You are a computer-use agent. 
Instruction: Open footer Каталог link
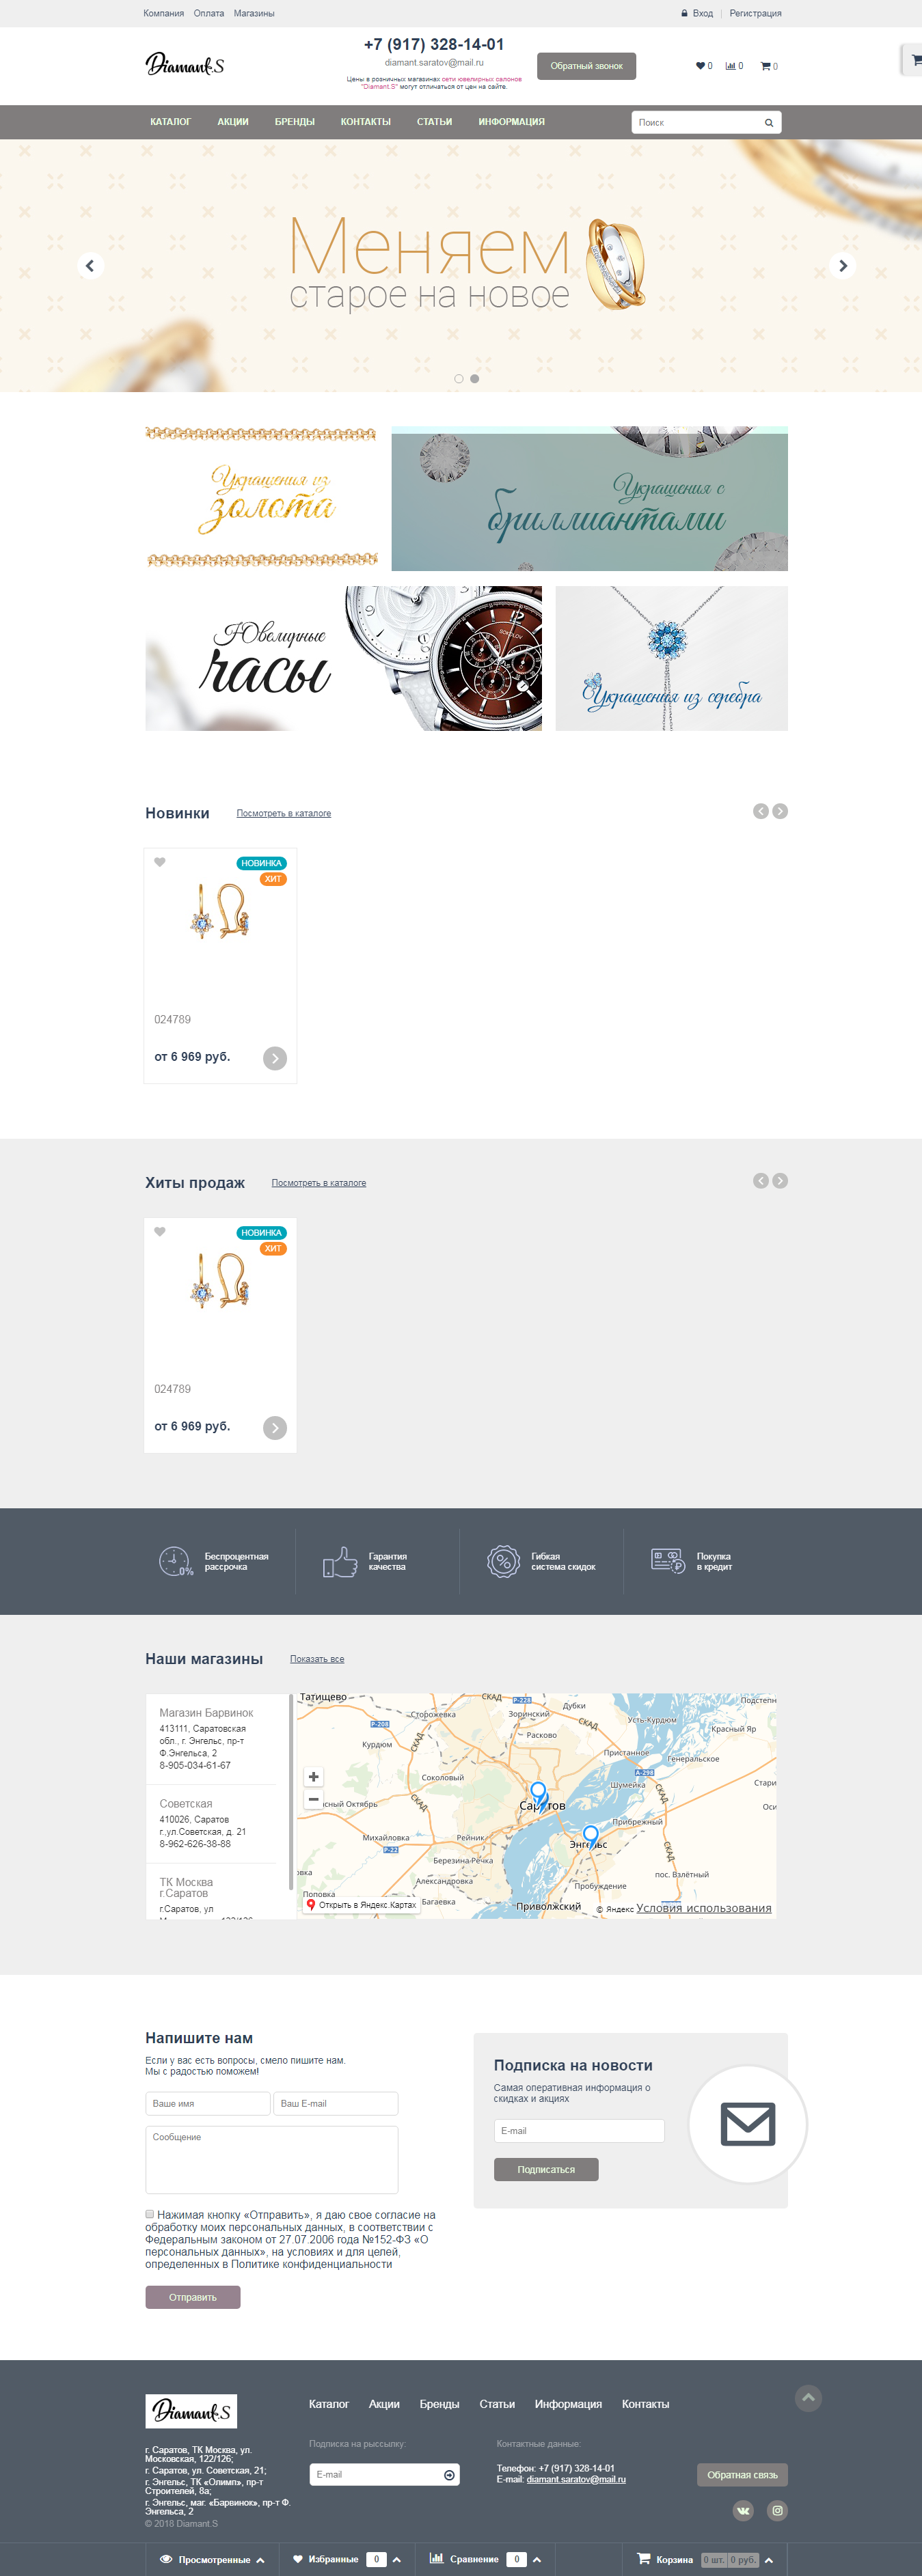pos(328,2404)
